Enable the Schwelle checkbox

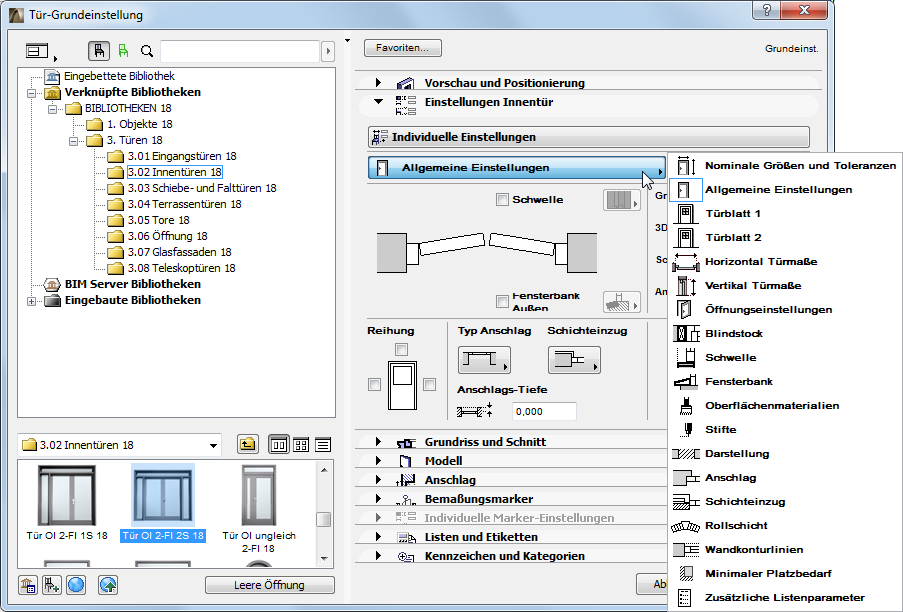tap(501, 199)
